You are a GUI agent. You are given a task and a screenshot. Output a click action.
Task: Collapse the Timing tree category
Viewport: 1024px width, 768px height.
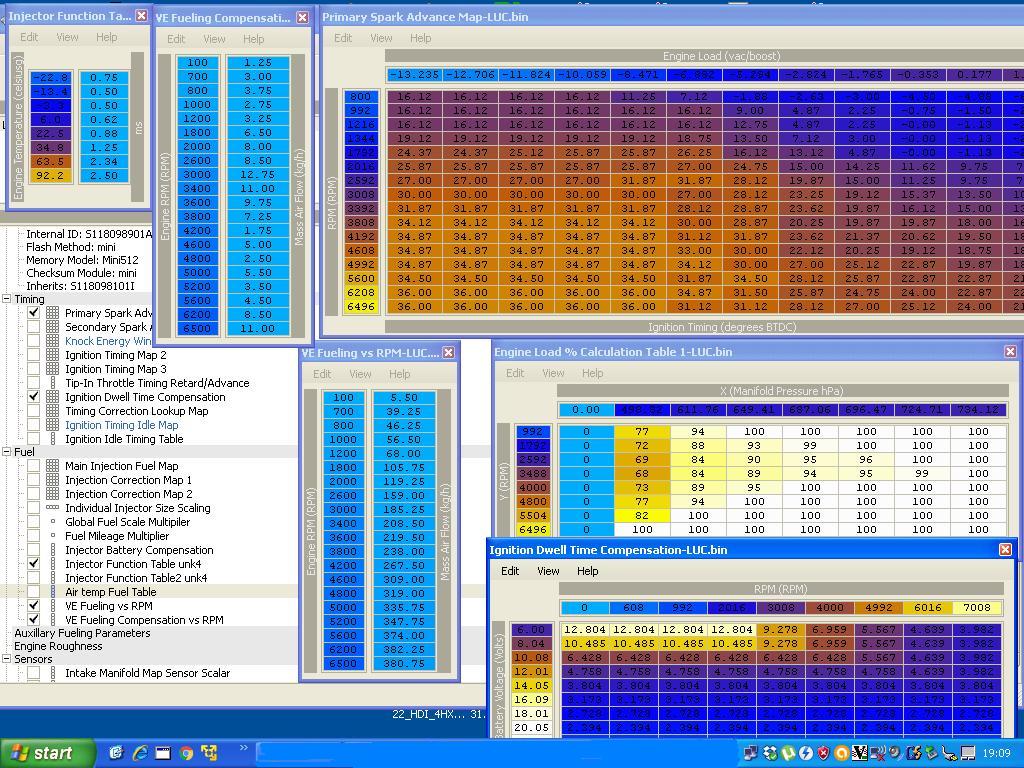7,299
